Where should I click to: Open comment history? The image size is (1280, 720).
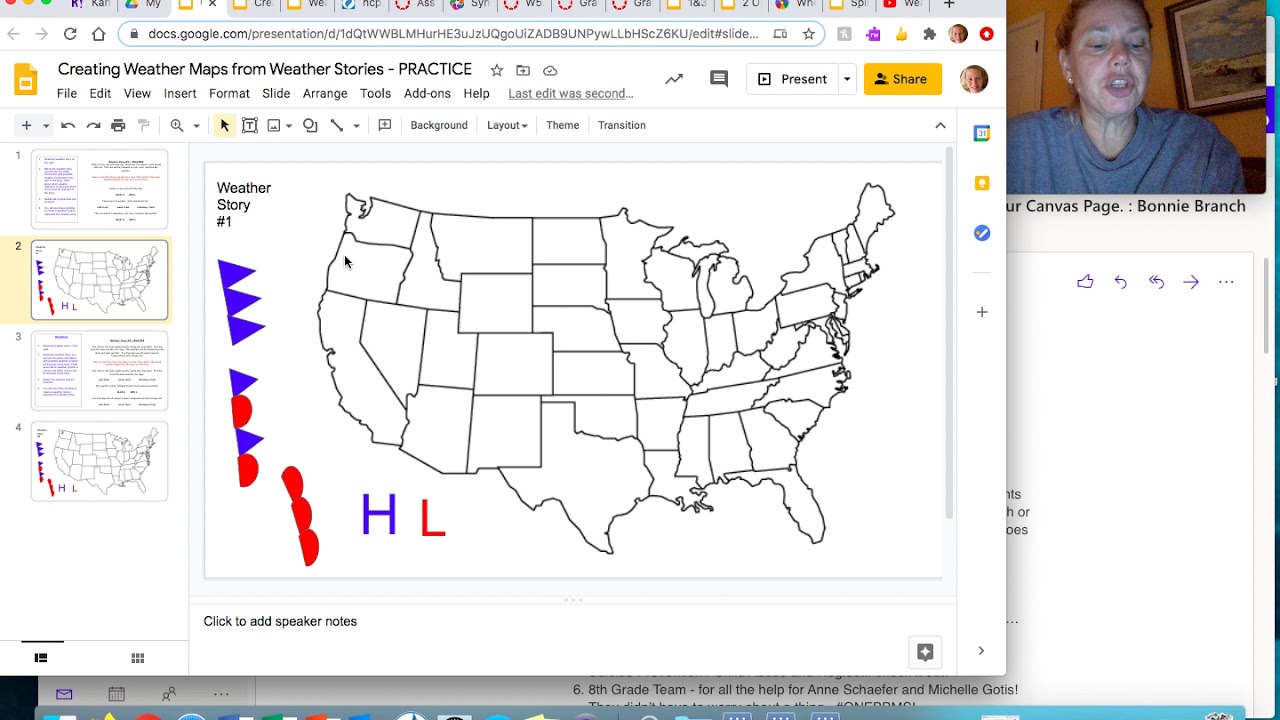tap(719, 79)
